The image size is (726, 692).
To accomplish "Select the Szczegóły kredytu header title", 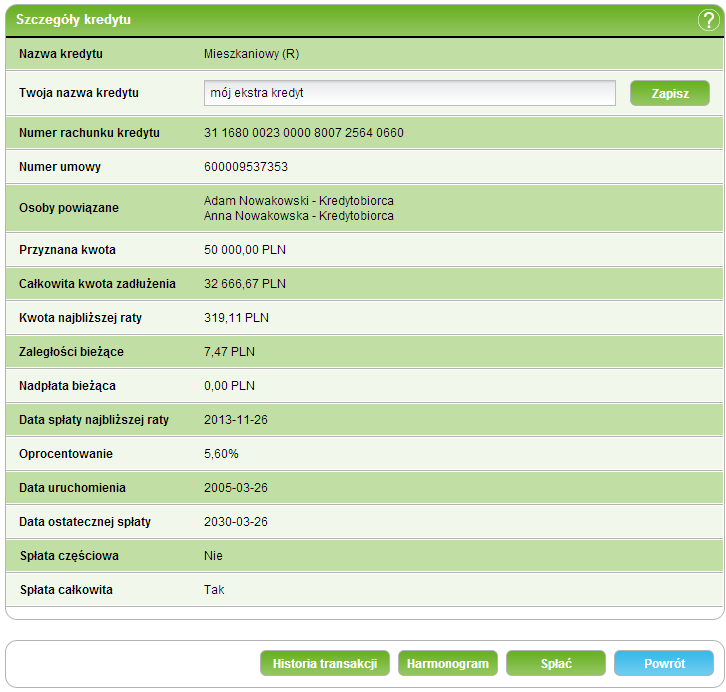I will pyautogui.click(x=74, y=19).
